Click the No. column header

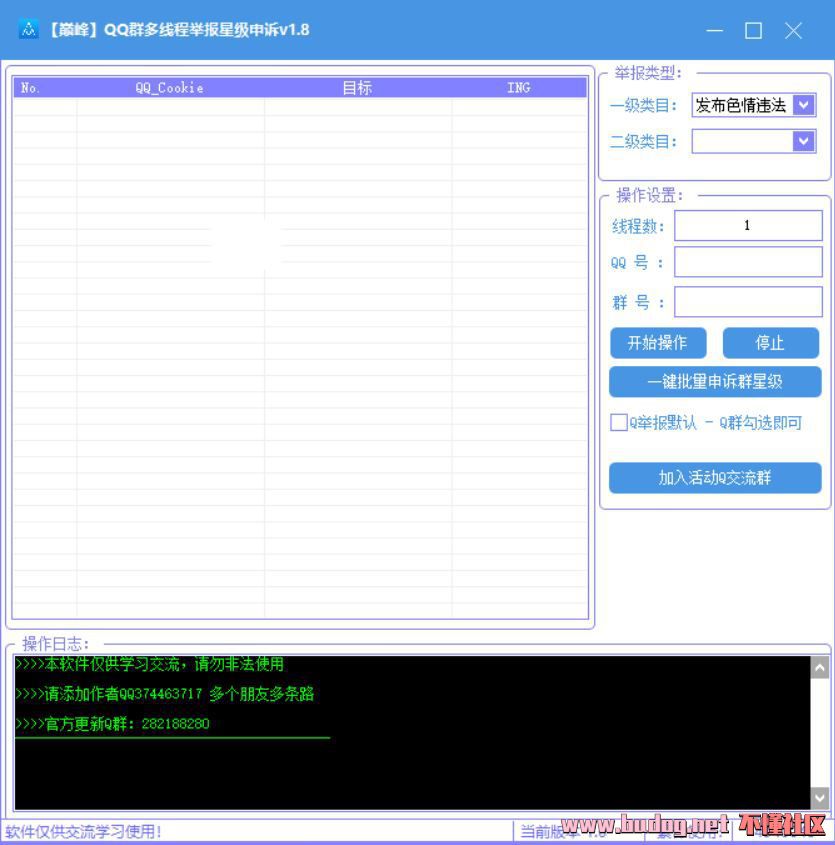point(45,88)
